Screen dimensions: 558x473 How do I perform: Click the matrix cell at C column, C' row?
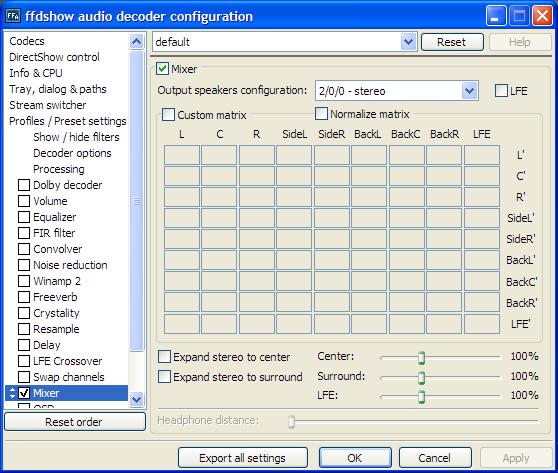(219, 176)
